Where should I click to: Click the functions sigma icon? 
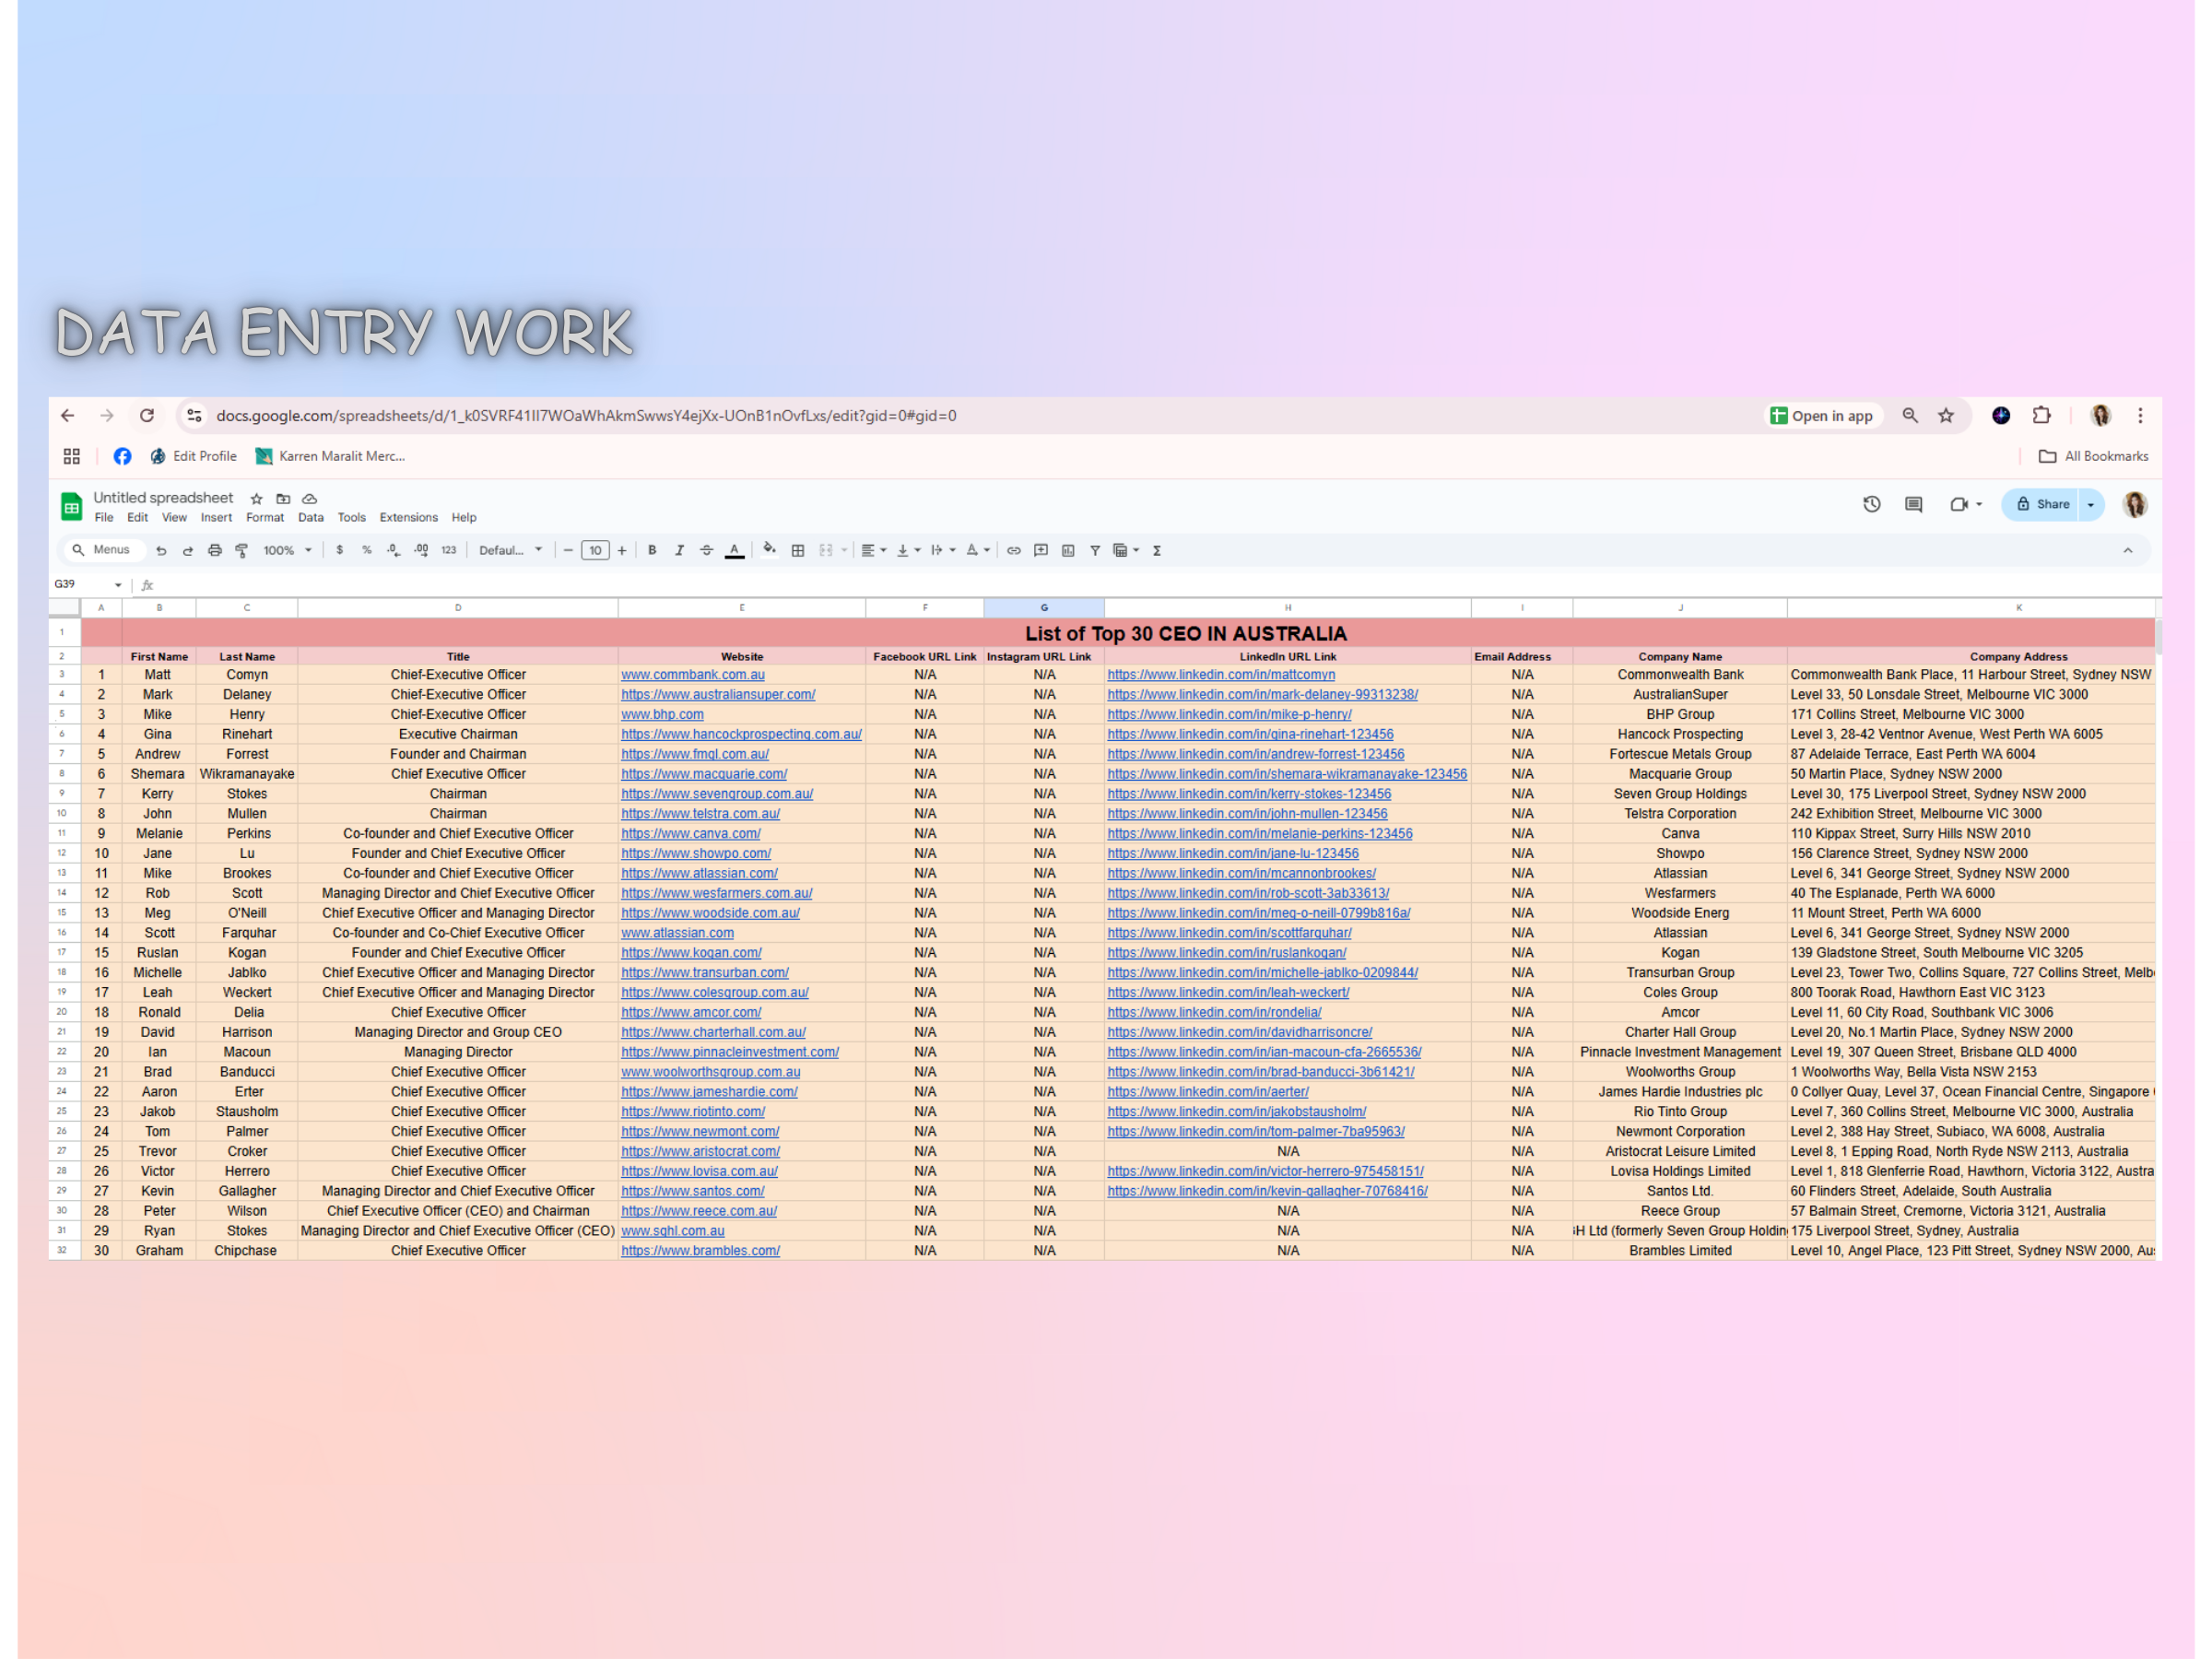(1157, 550)
